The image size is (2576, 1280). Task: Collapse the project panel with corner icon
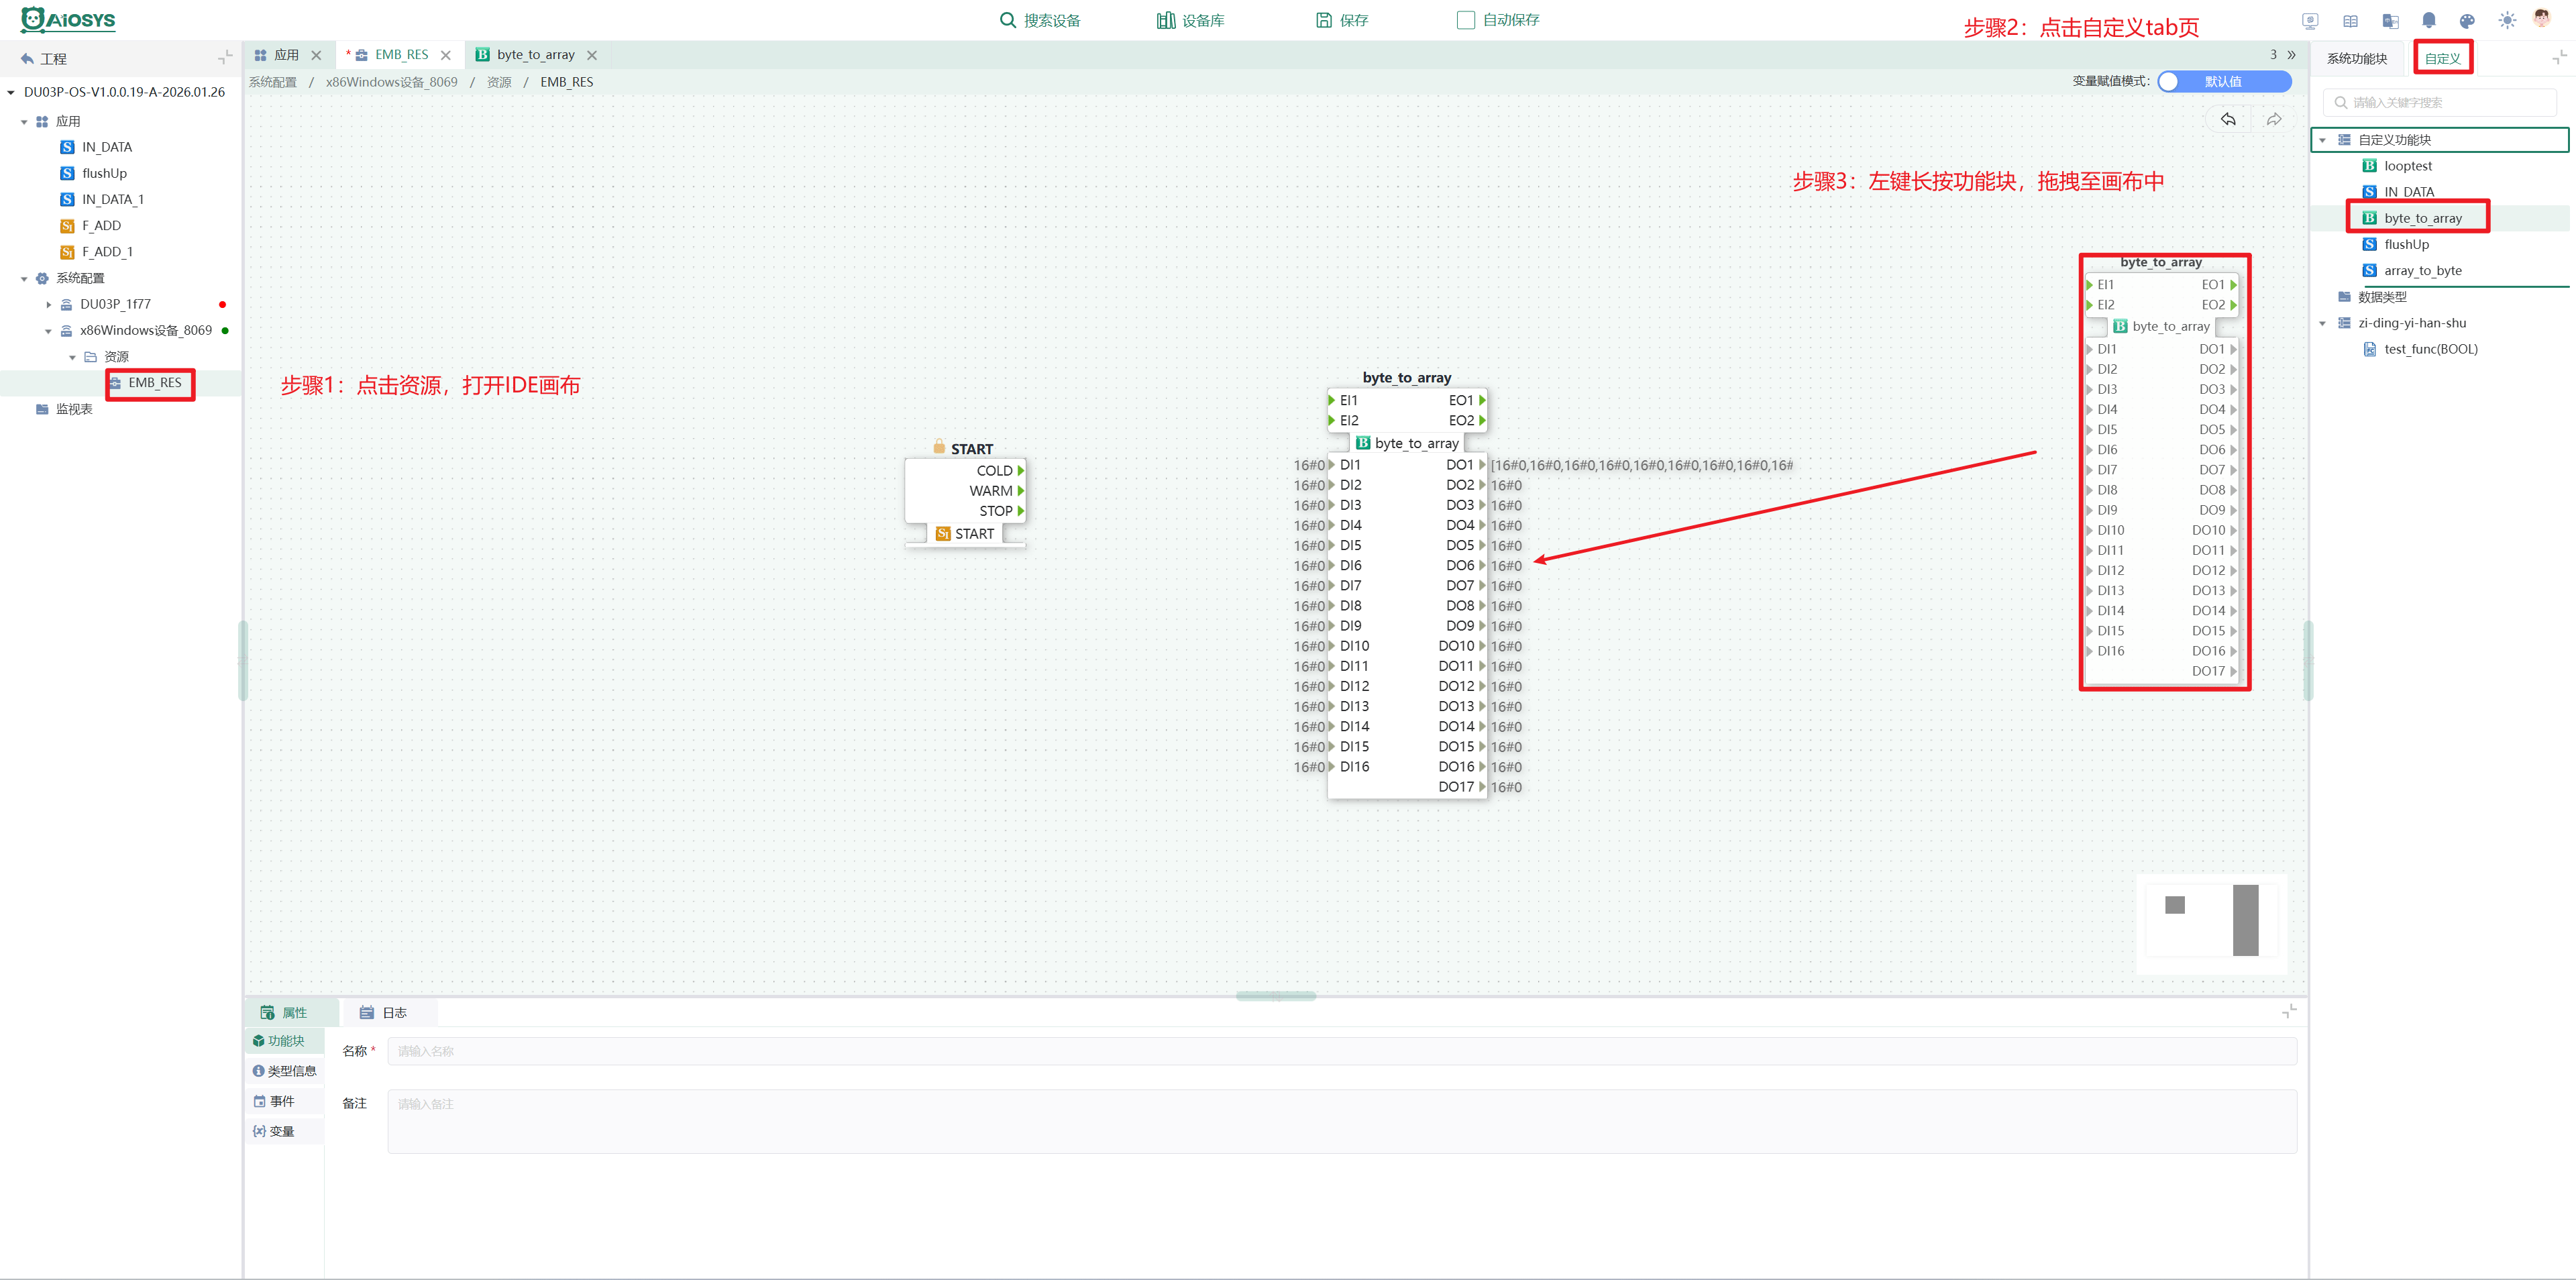pos(225,57)
